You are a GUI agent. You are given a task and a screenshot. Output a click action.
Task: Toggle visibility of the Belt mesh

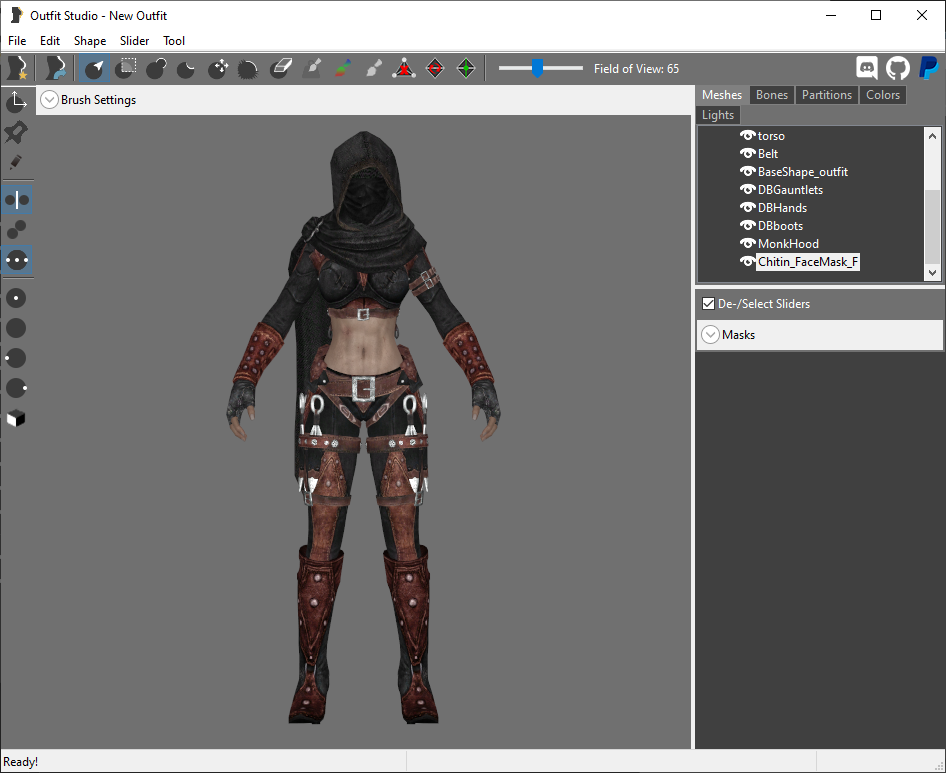point(748,154)
